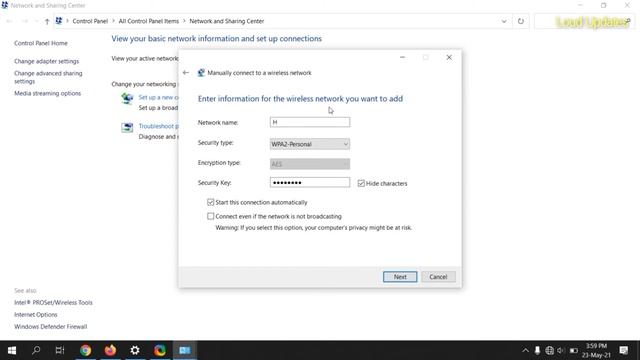
Task: Refresh the Network and Sharing Center view
Action: (520, 21)
